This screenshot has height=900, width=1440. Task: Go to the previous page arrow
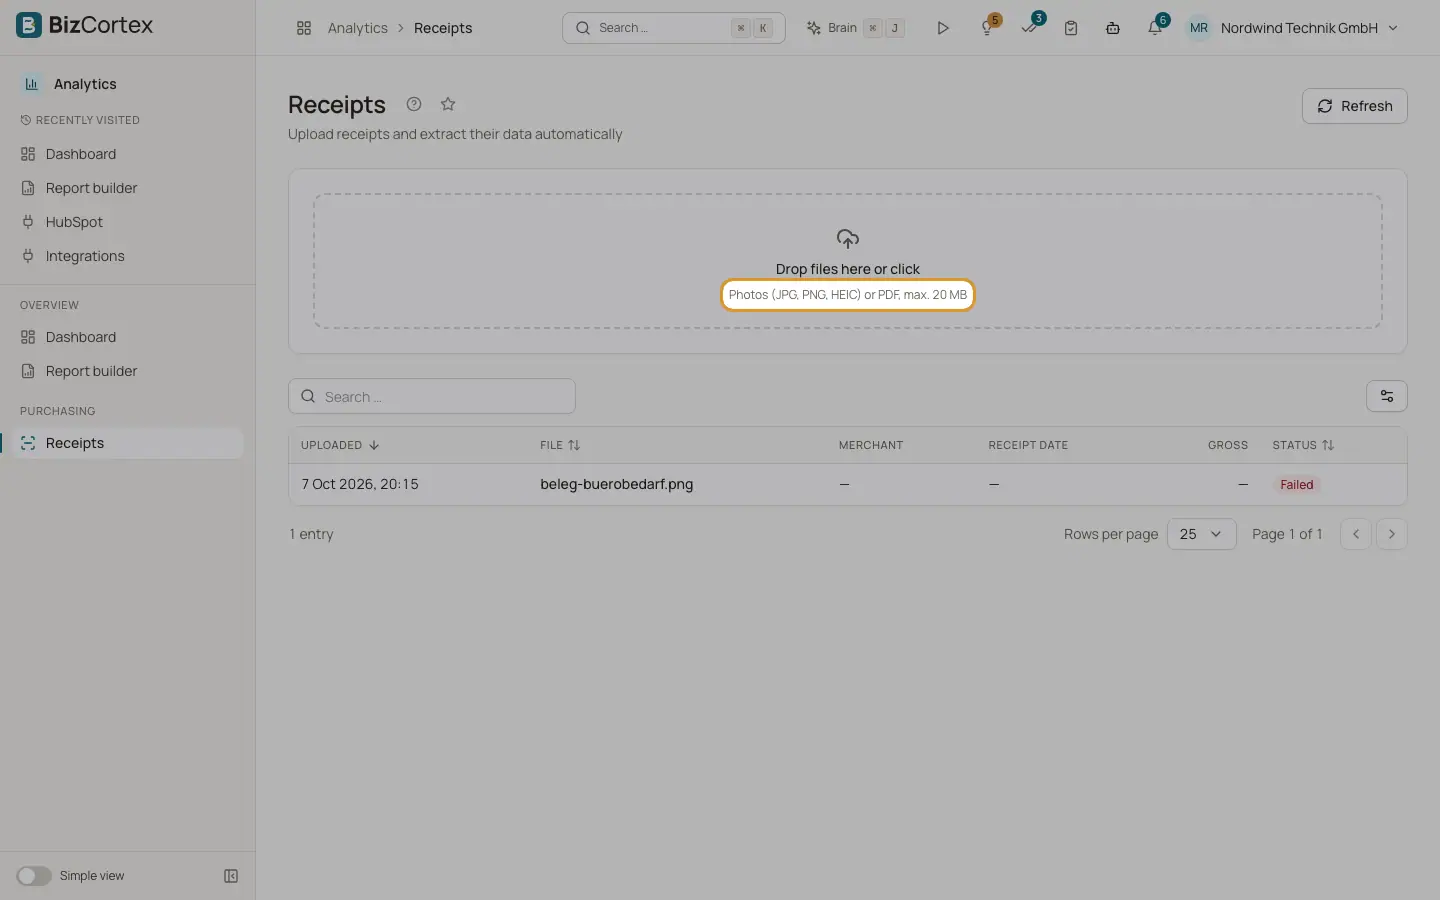[1356, 534]
